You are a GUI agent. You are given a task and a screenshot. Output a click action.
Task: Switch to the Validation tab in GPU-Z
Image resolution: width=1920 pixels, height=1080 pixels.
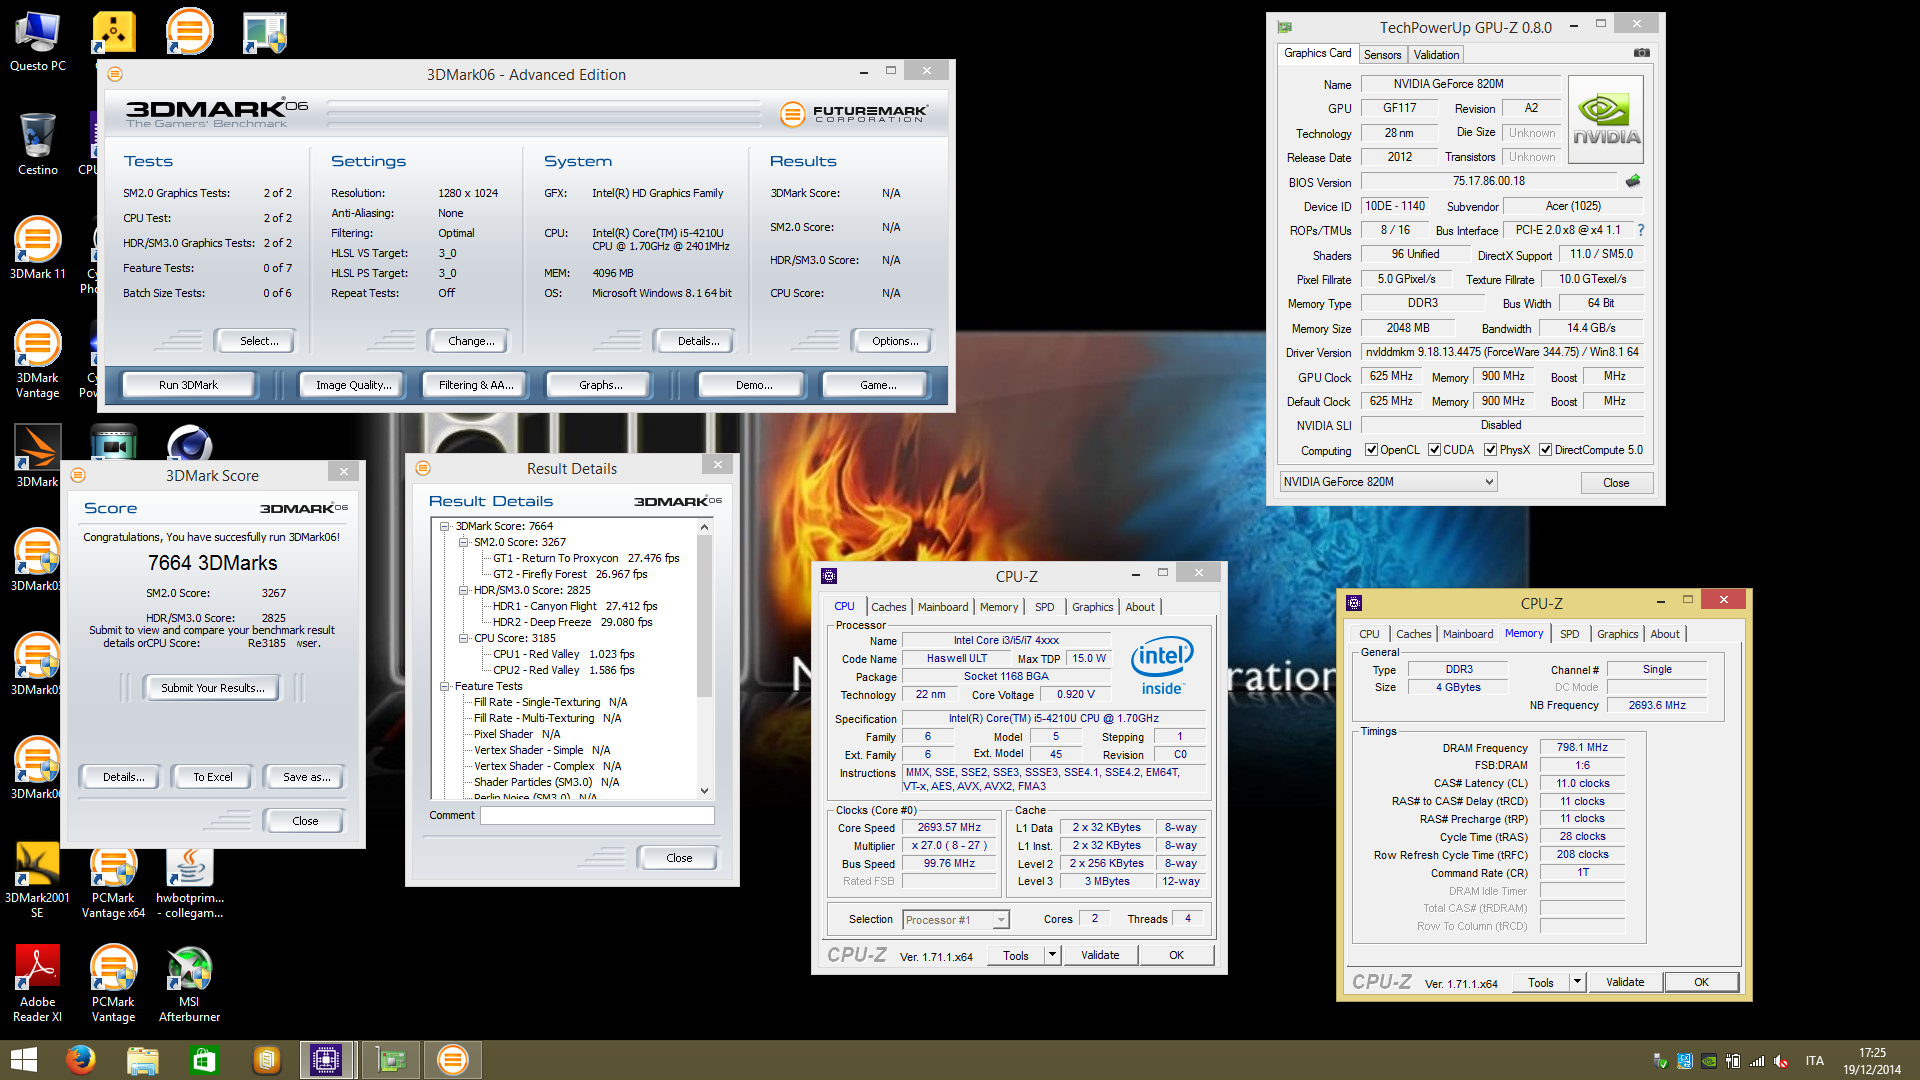coord(1436,55)
